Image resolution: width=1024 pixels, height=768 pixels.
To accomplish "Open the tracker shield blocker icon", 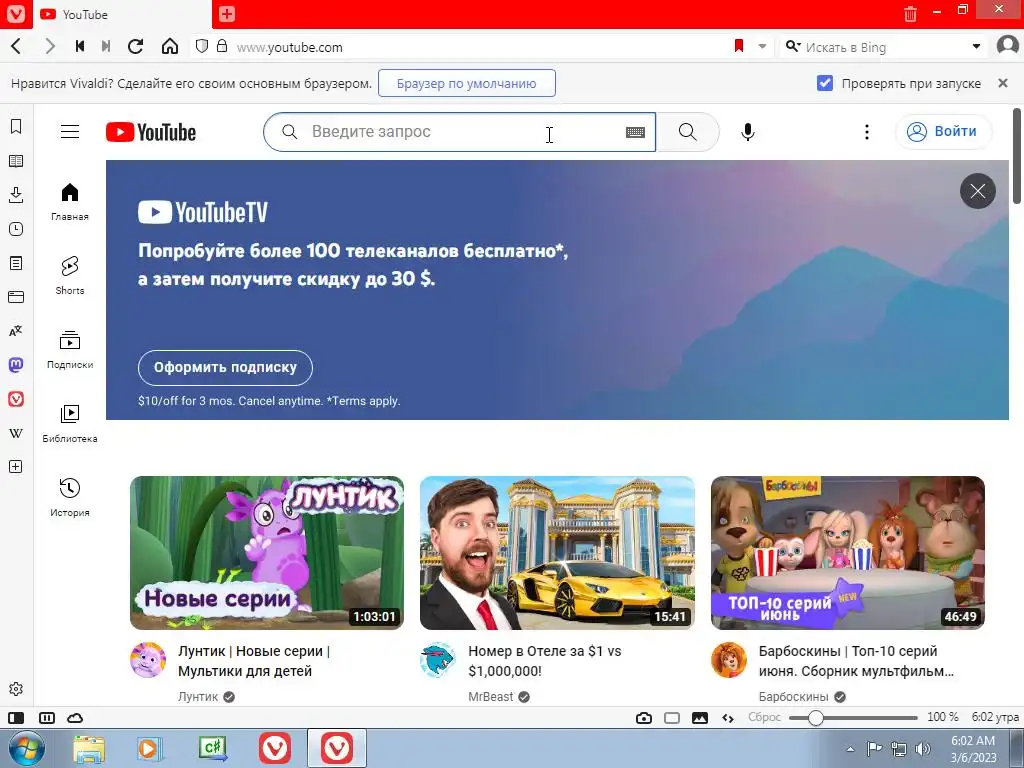I will pos(202,46).
